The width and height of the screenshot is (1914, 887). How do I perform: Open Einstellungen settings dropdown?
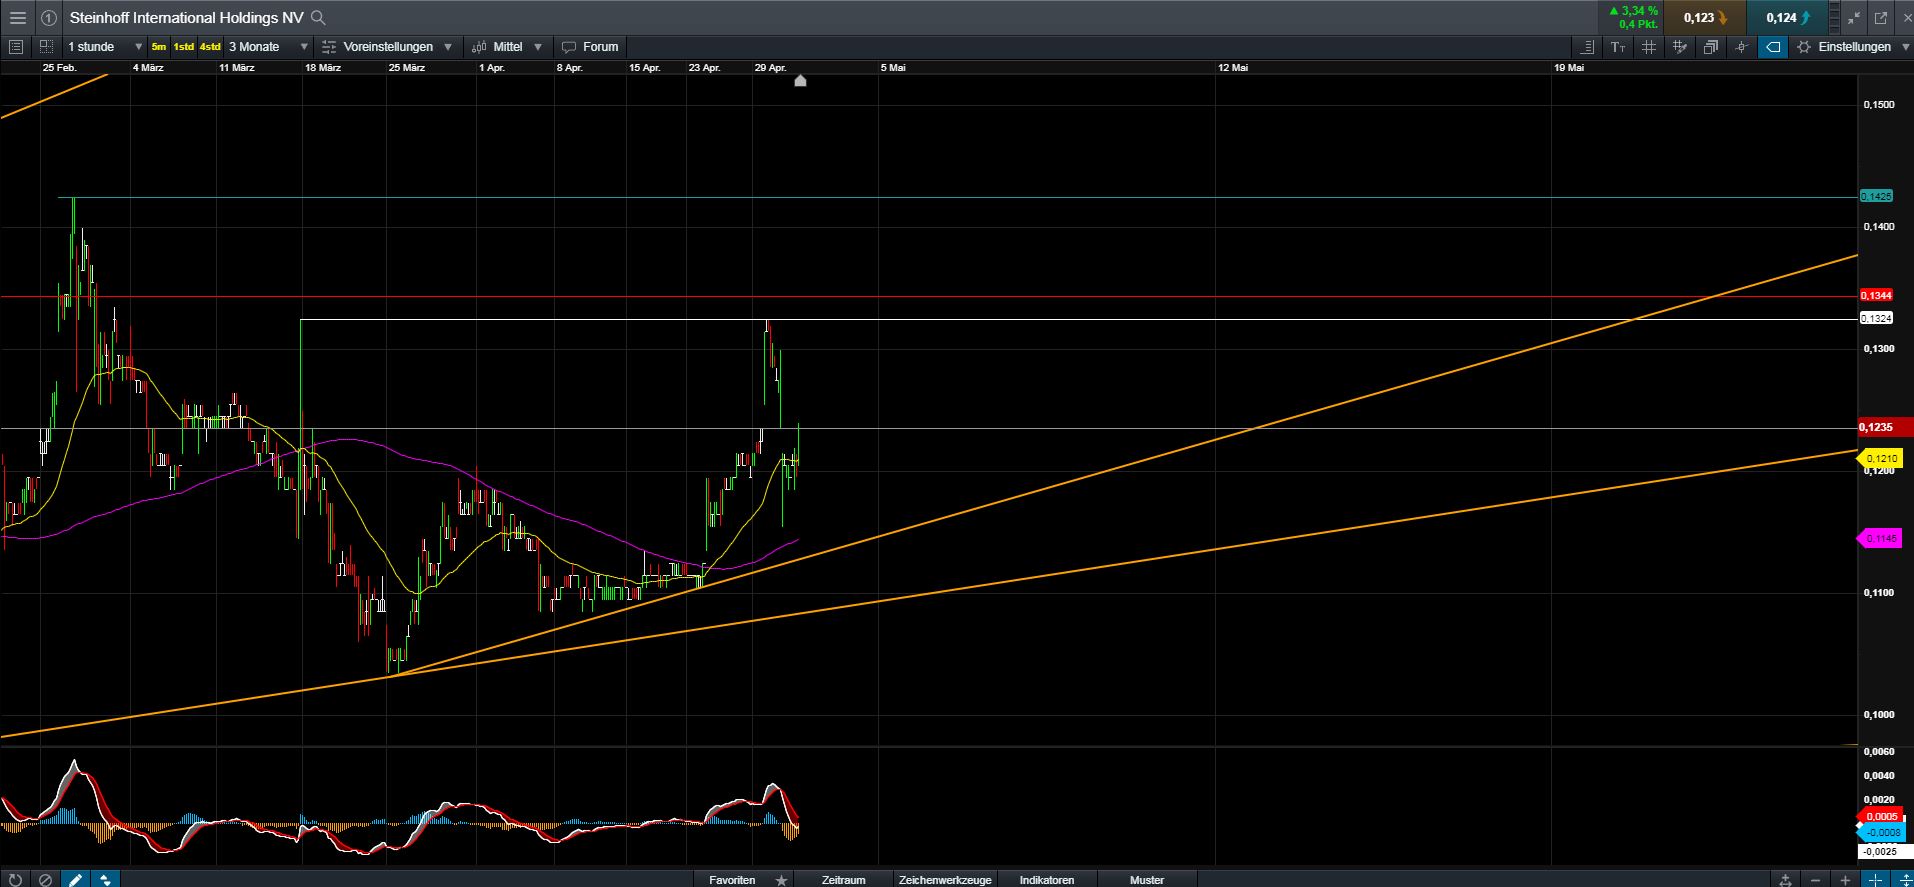point(1852,47)
